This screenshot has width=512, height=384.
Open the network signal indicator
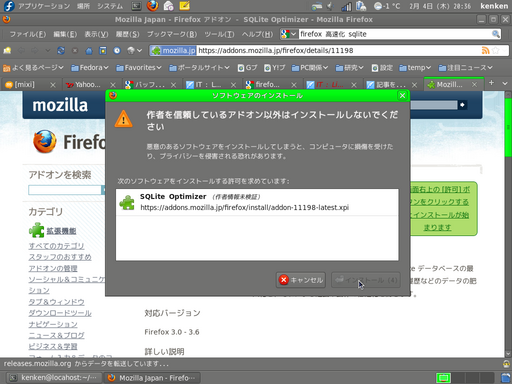346,6
